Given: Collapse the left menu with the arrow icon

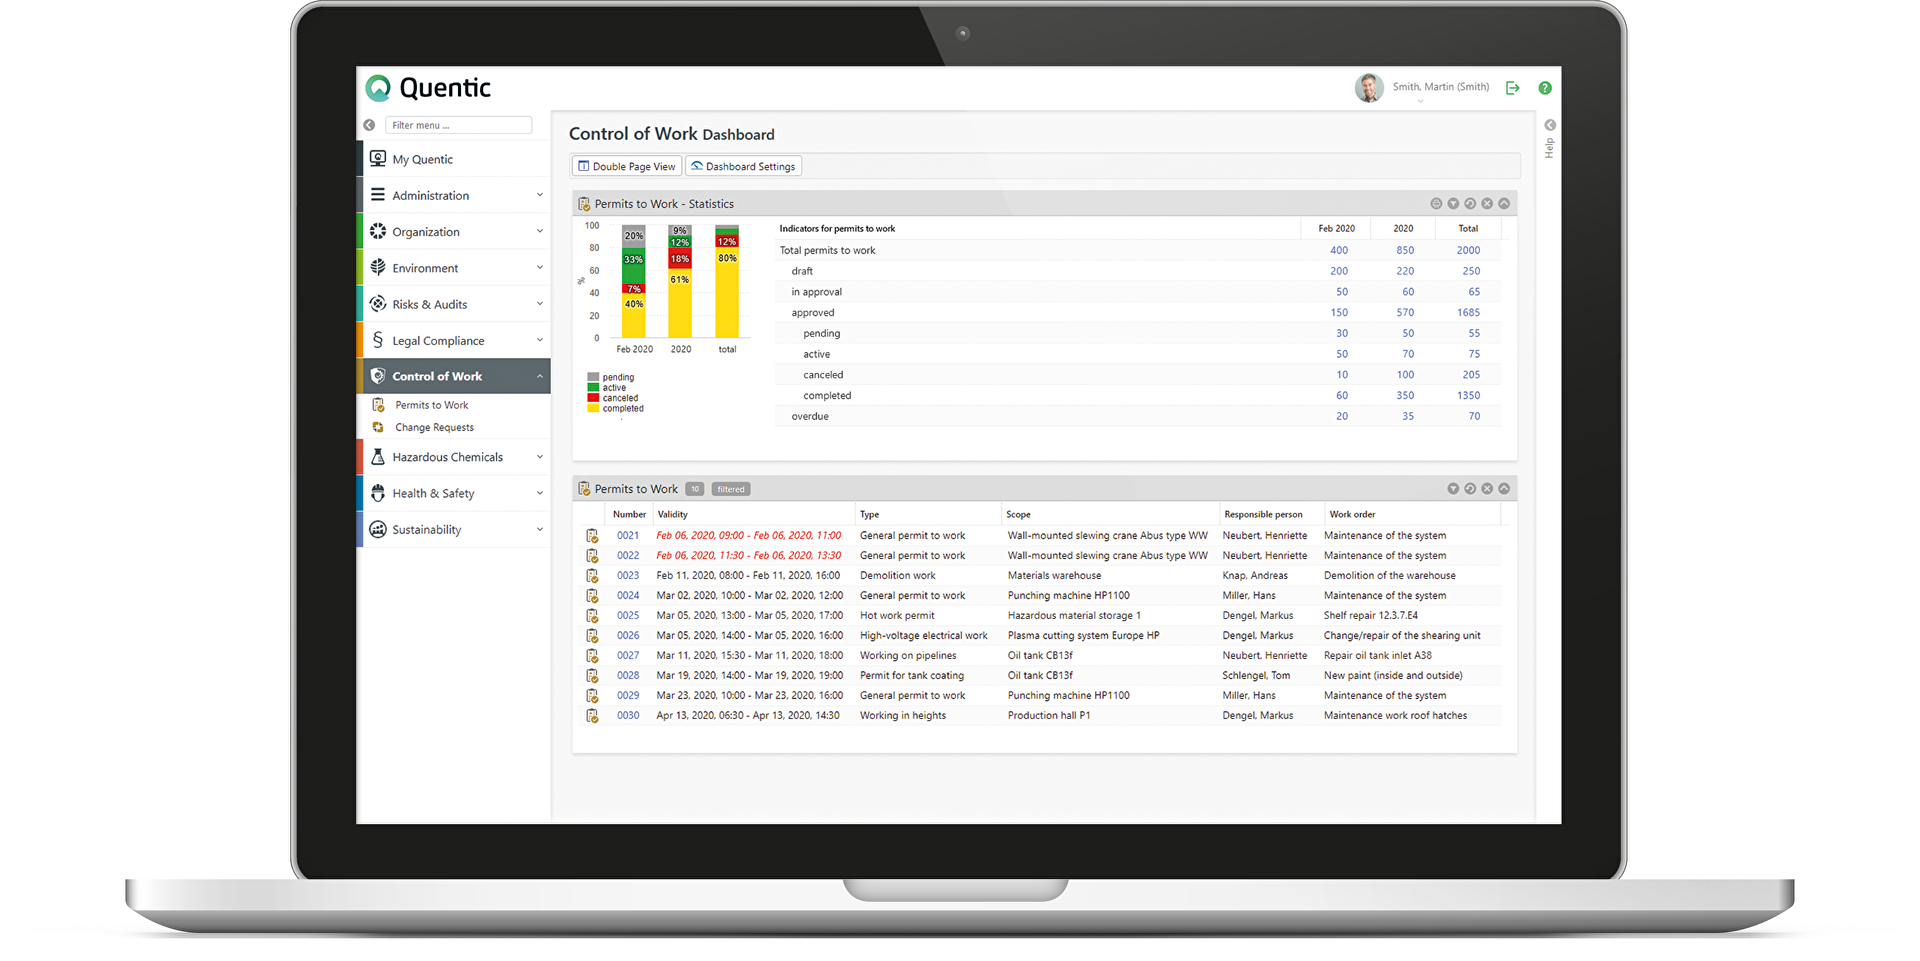Looking at the screenshot, I should click(369, 125).
